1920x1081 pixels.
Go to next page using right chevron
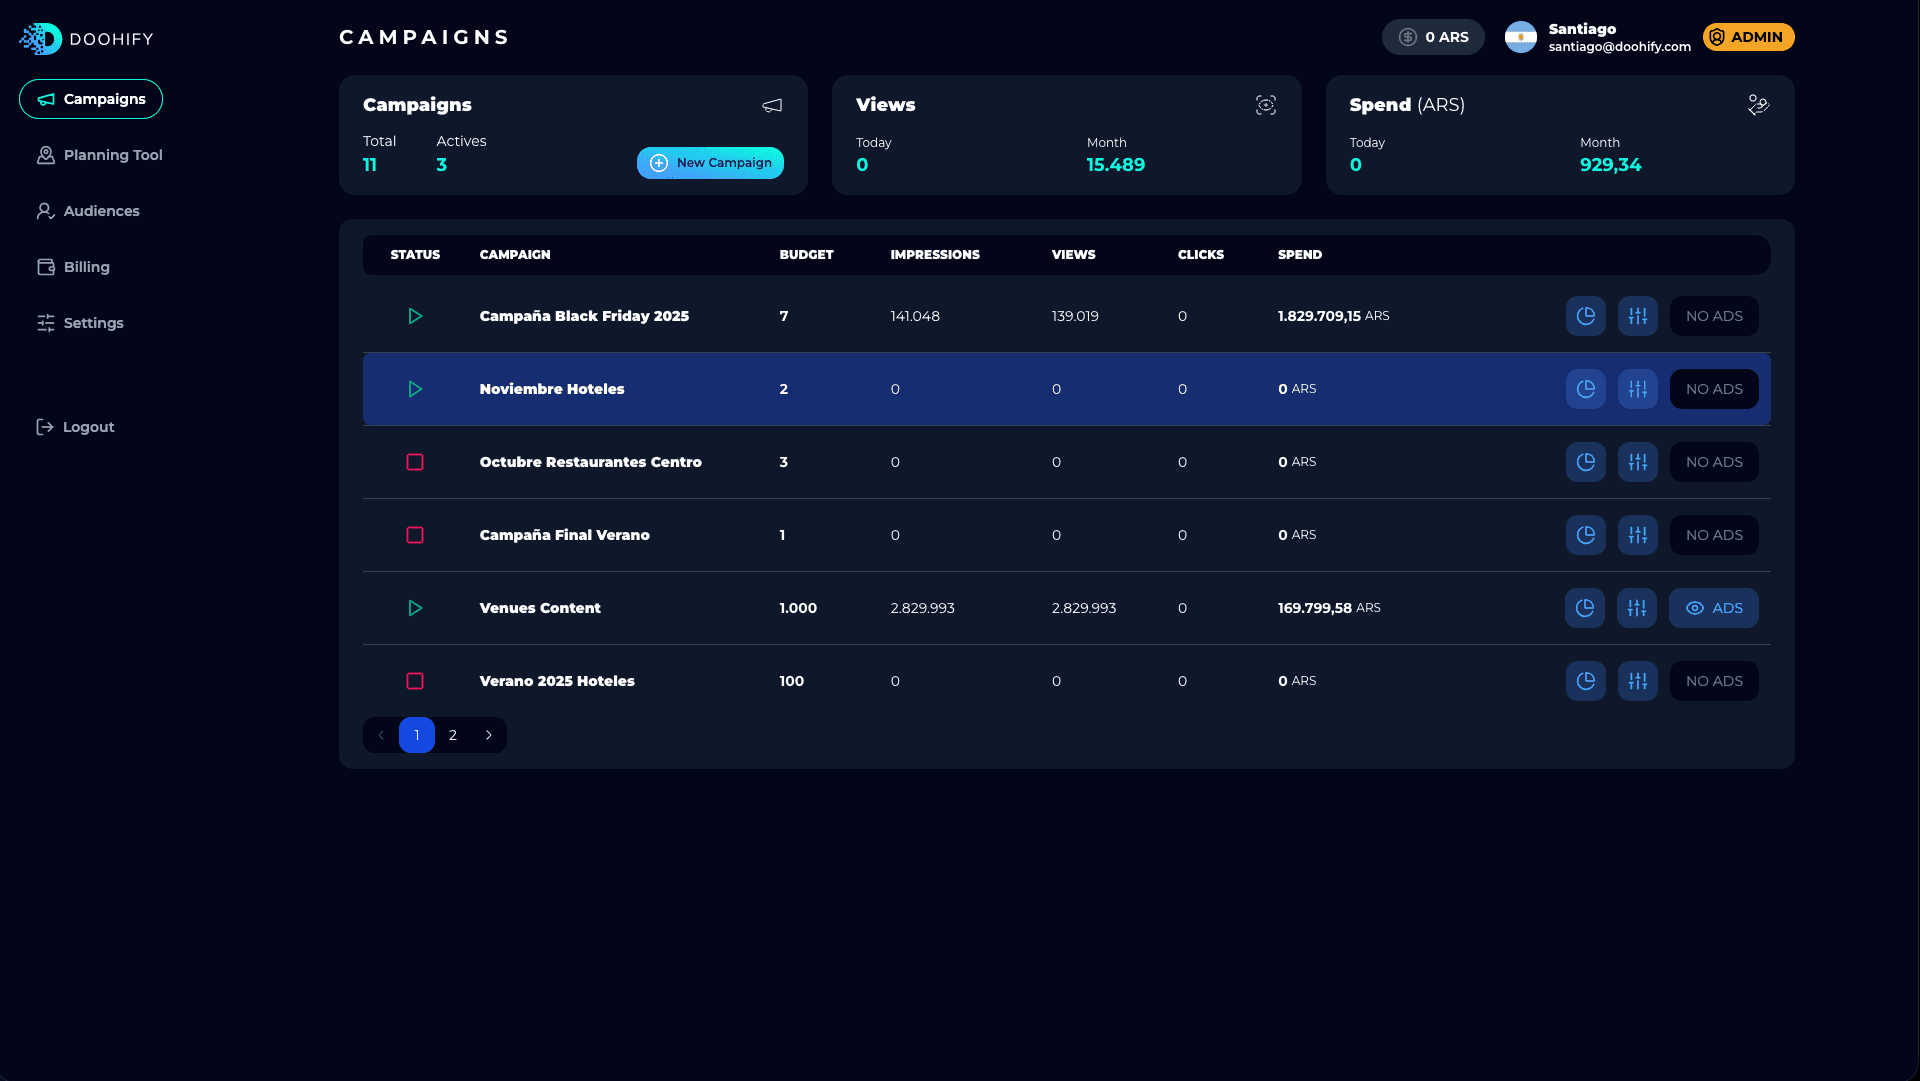coord(489,735)
